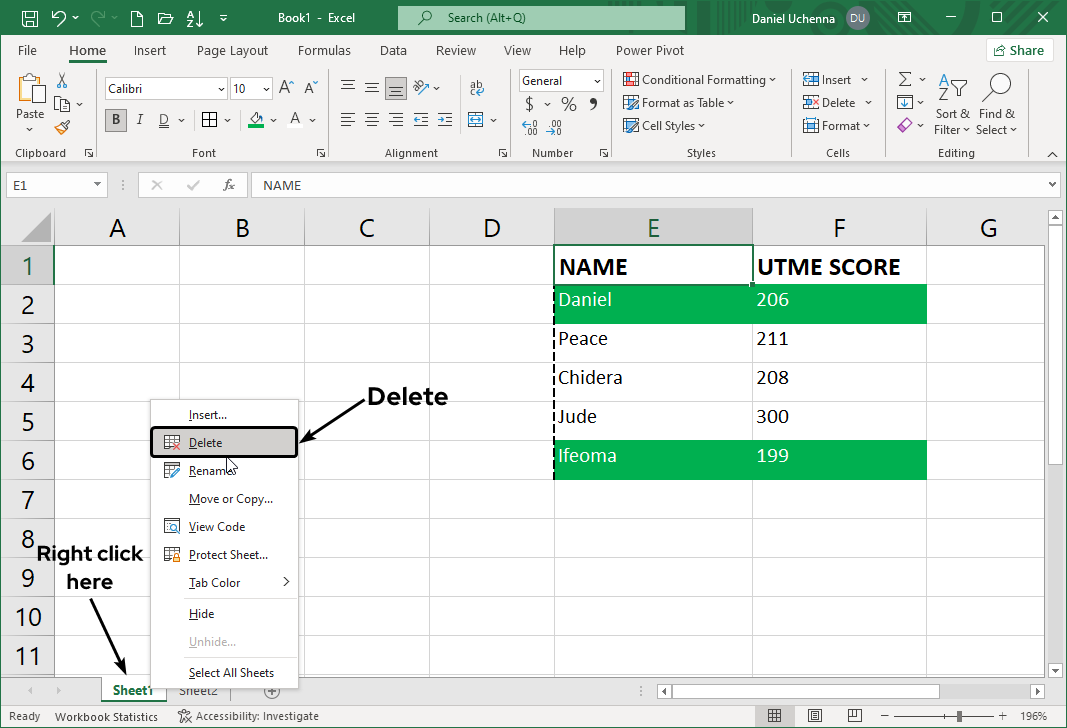Open the Number Format dropdown showing General

click(x=560, y=80)
